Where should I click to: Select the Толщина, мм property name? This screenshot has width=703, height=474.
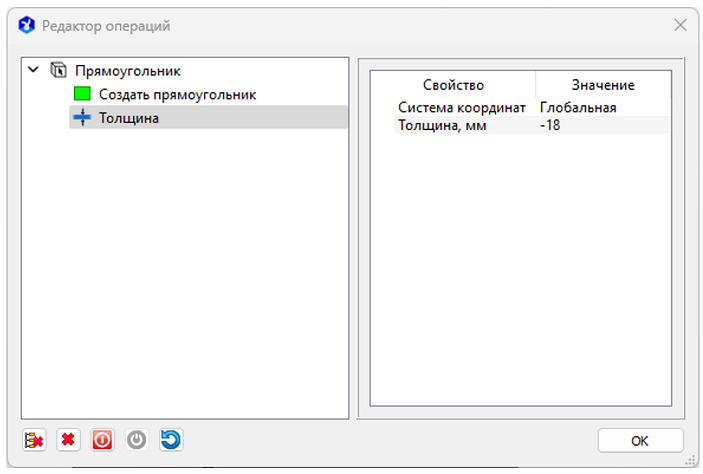pyautogui.click(x=441, y=125)
